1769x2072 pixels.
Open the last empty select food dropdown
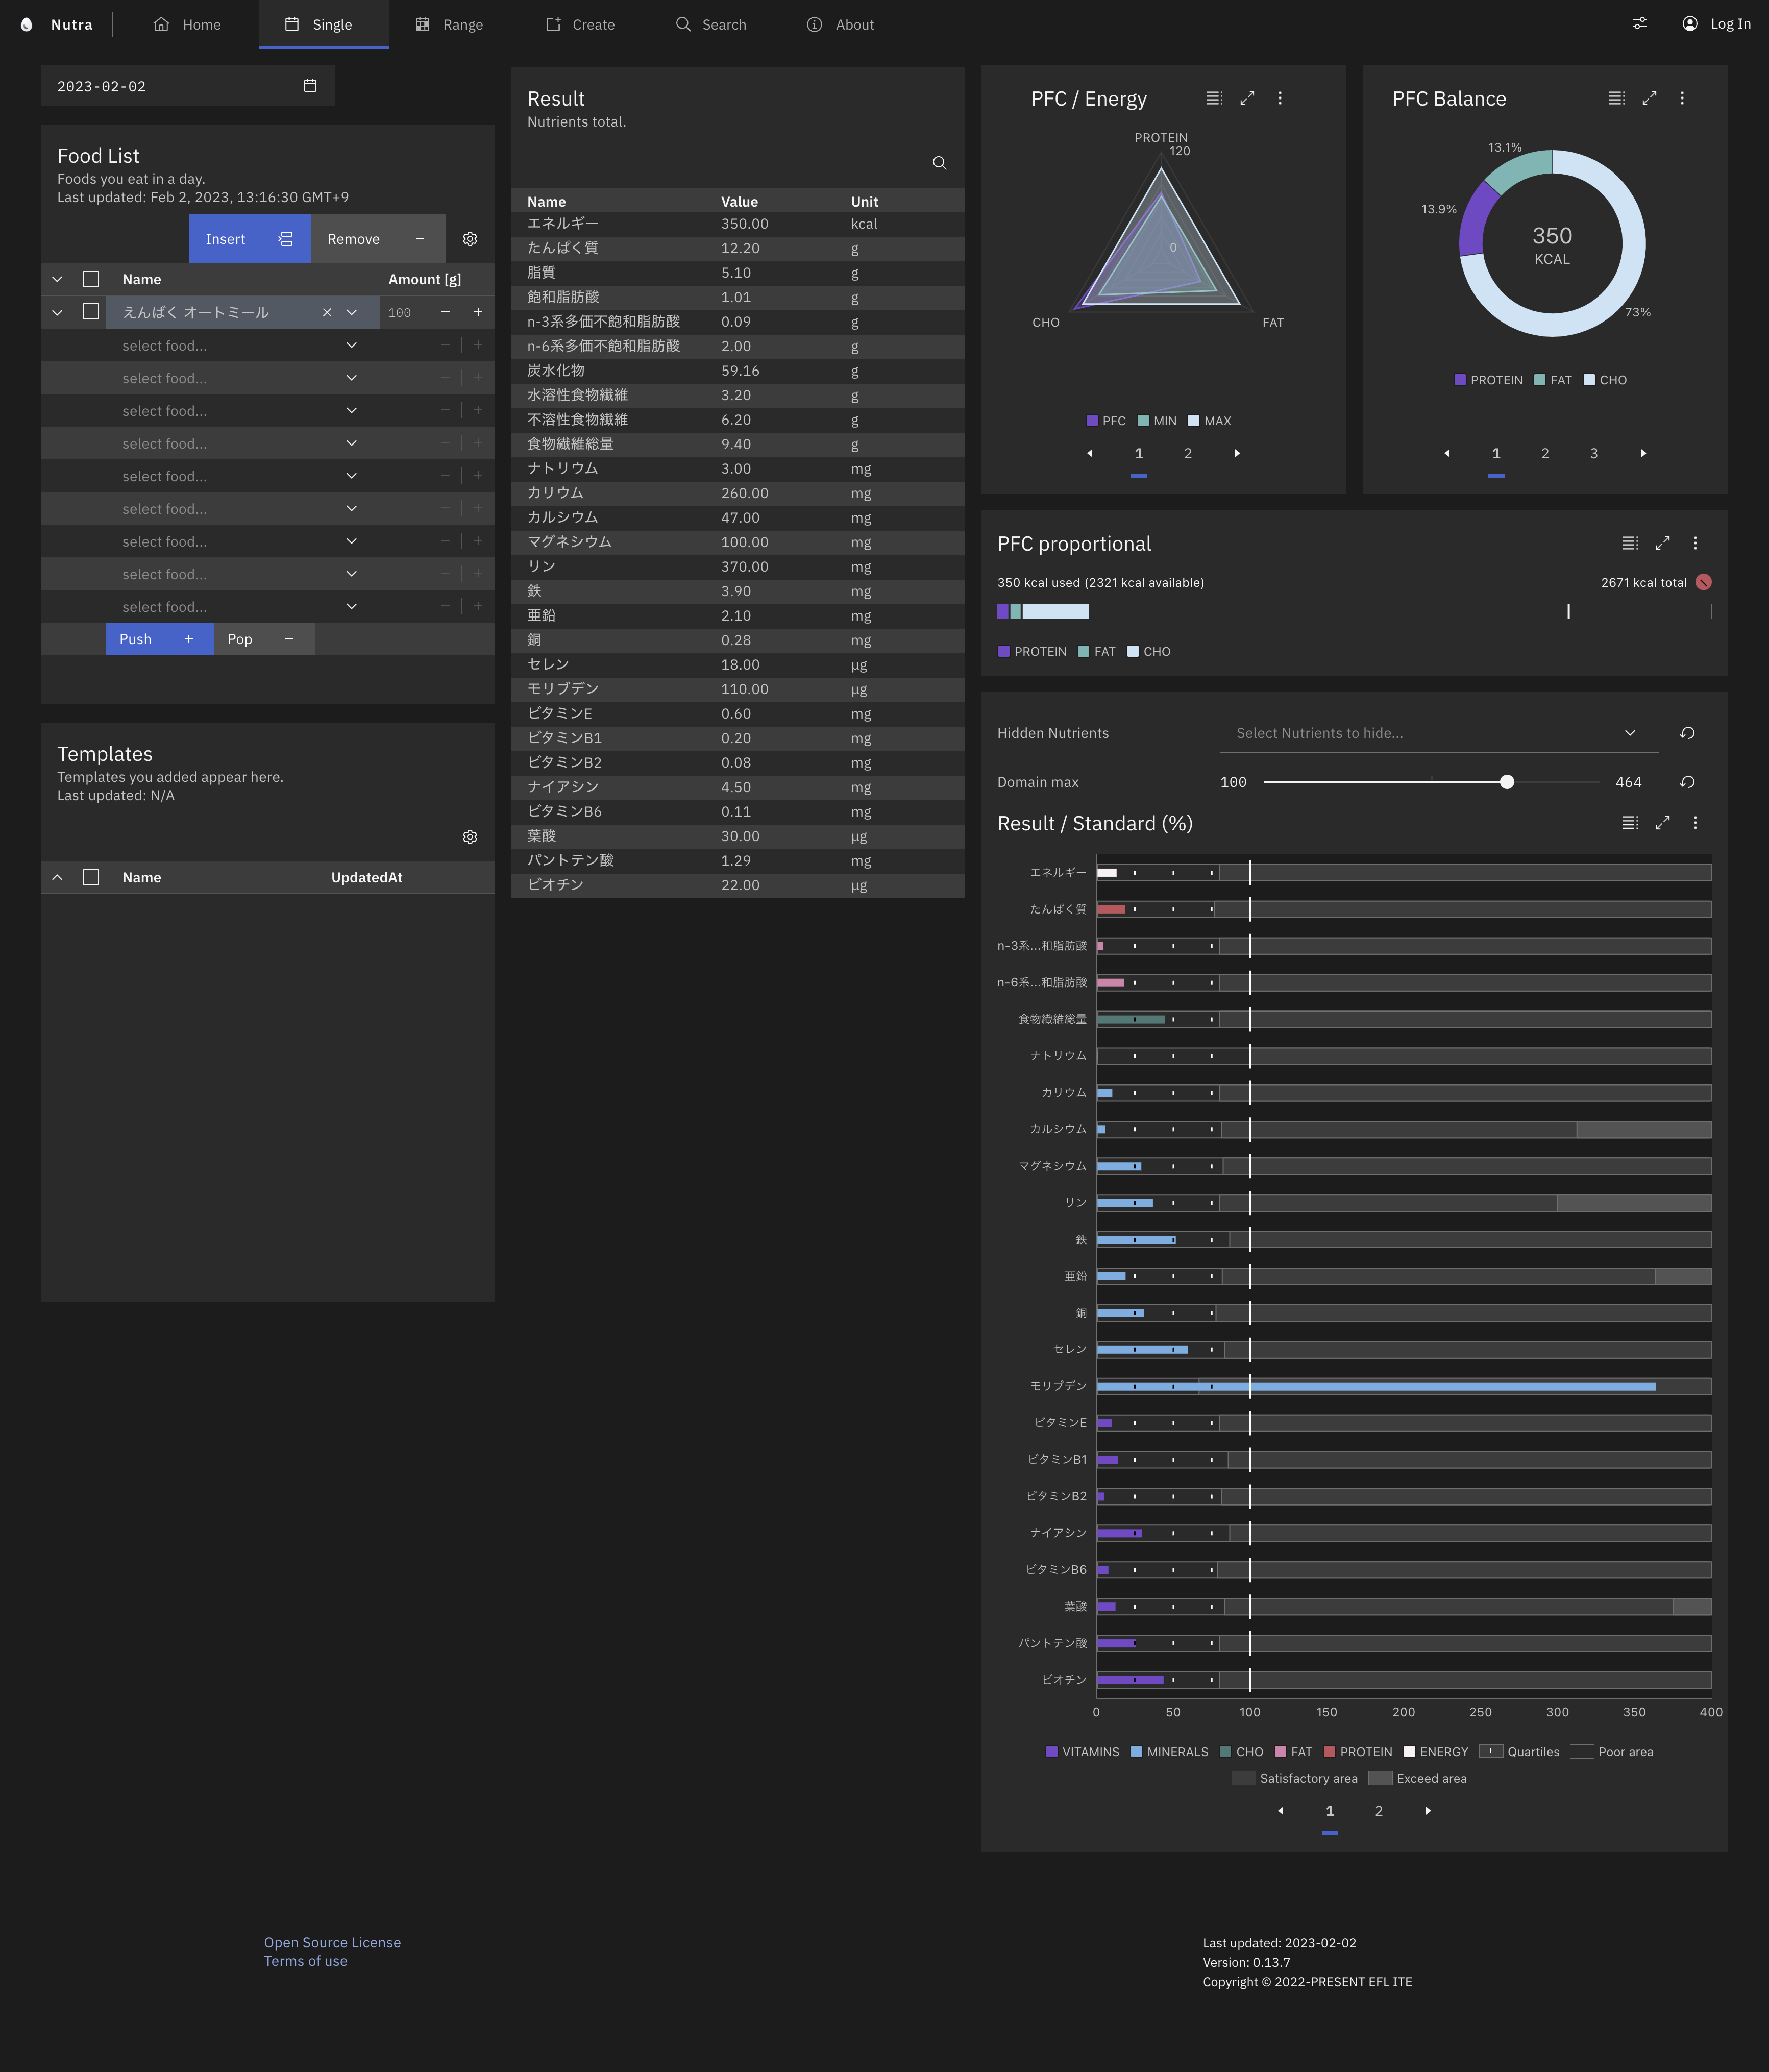351,606
